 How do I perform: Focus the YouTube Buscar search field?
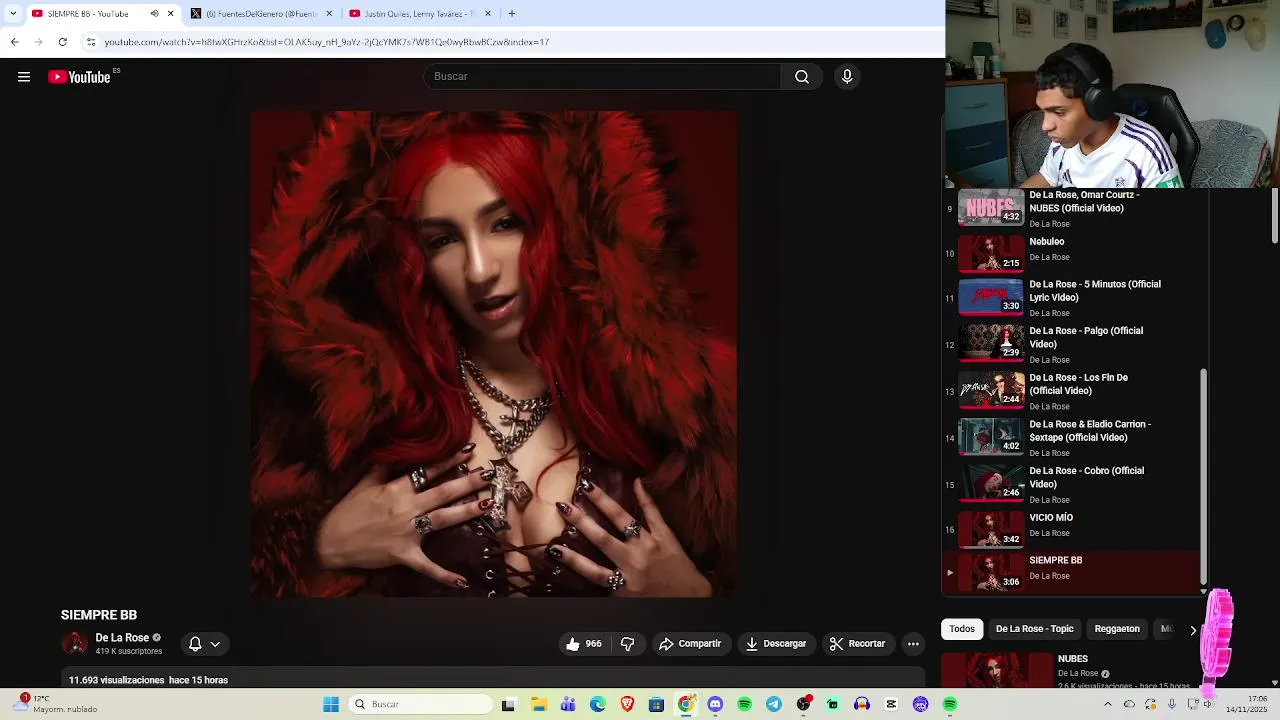point(602,77)
